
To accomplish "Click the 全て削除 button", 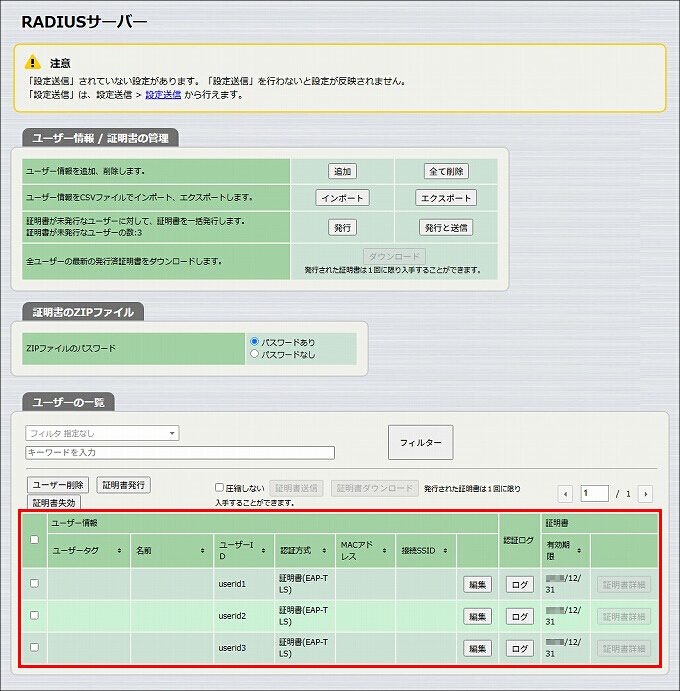I will point(446,171).
